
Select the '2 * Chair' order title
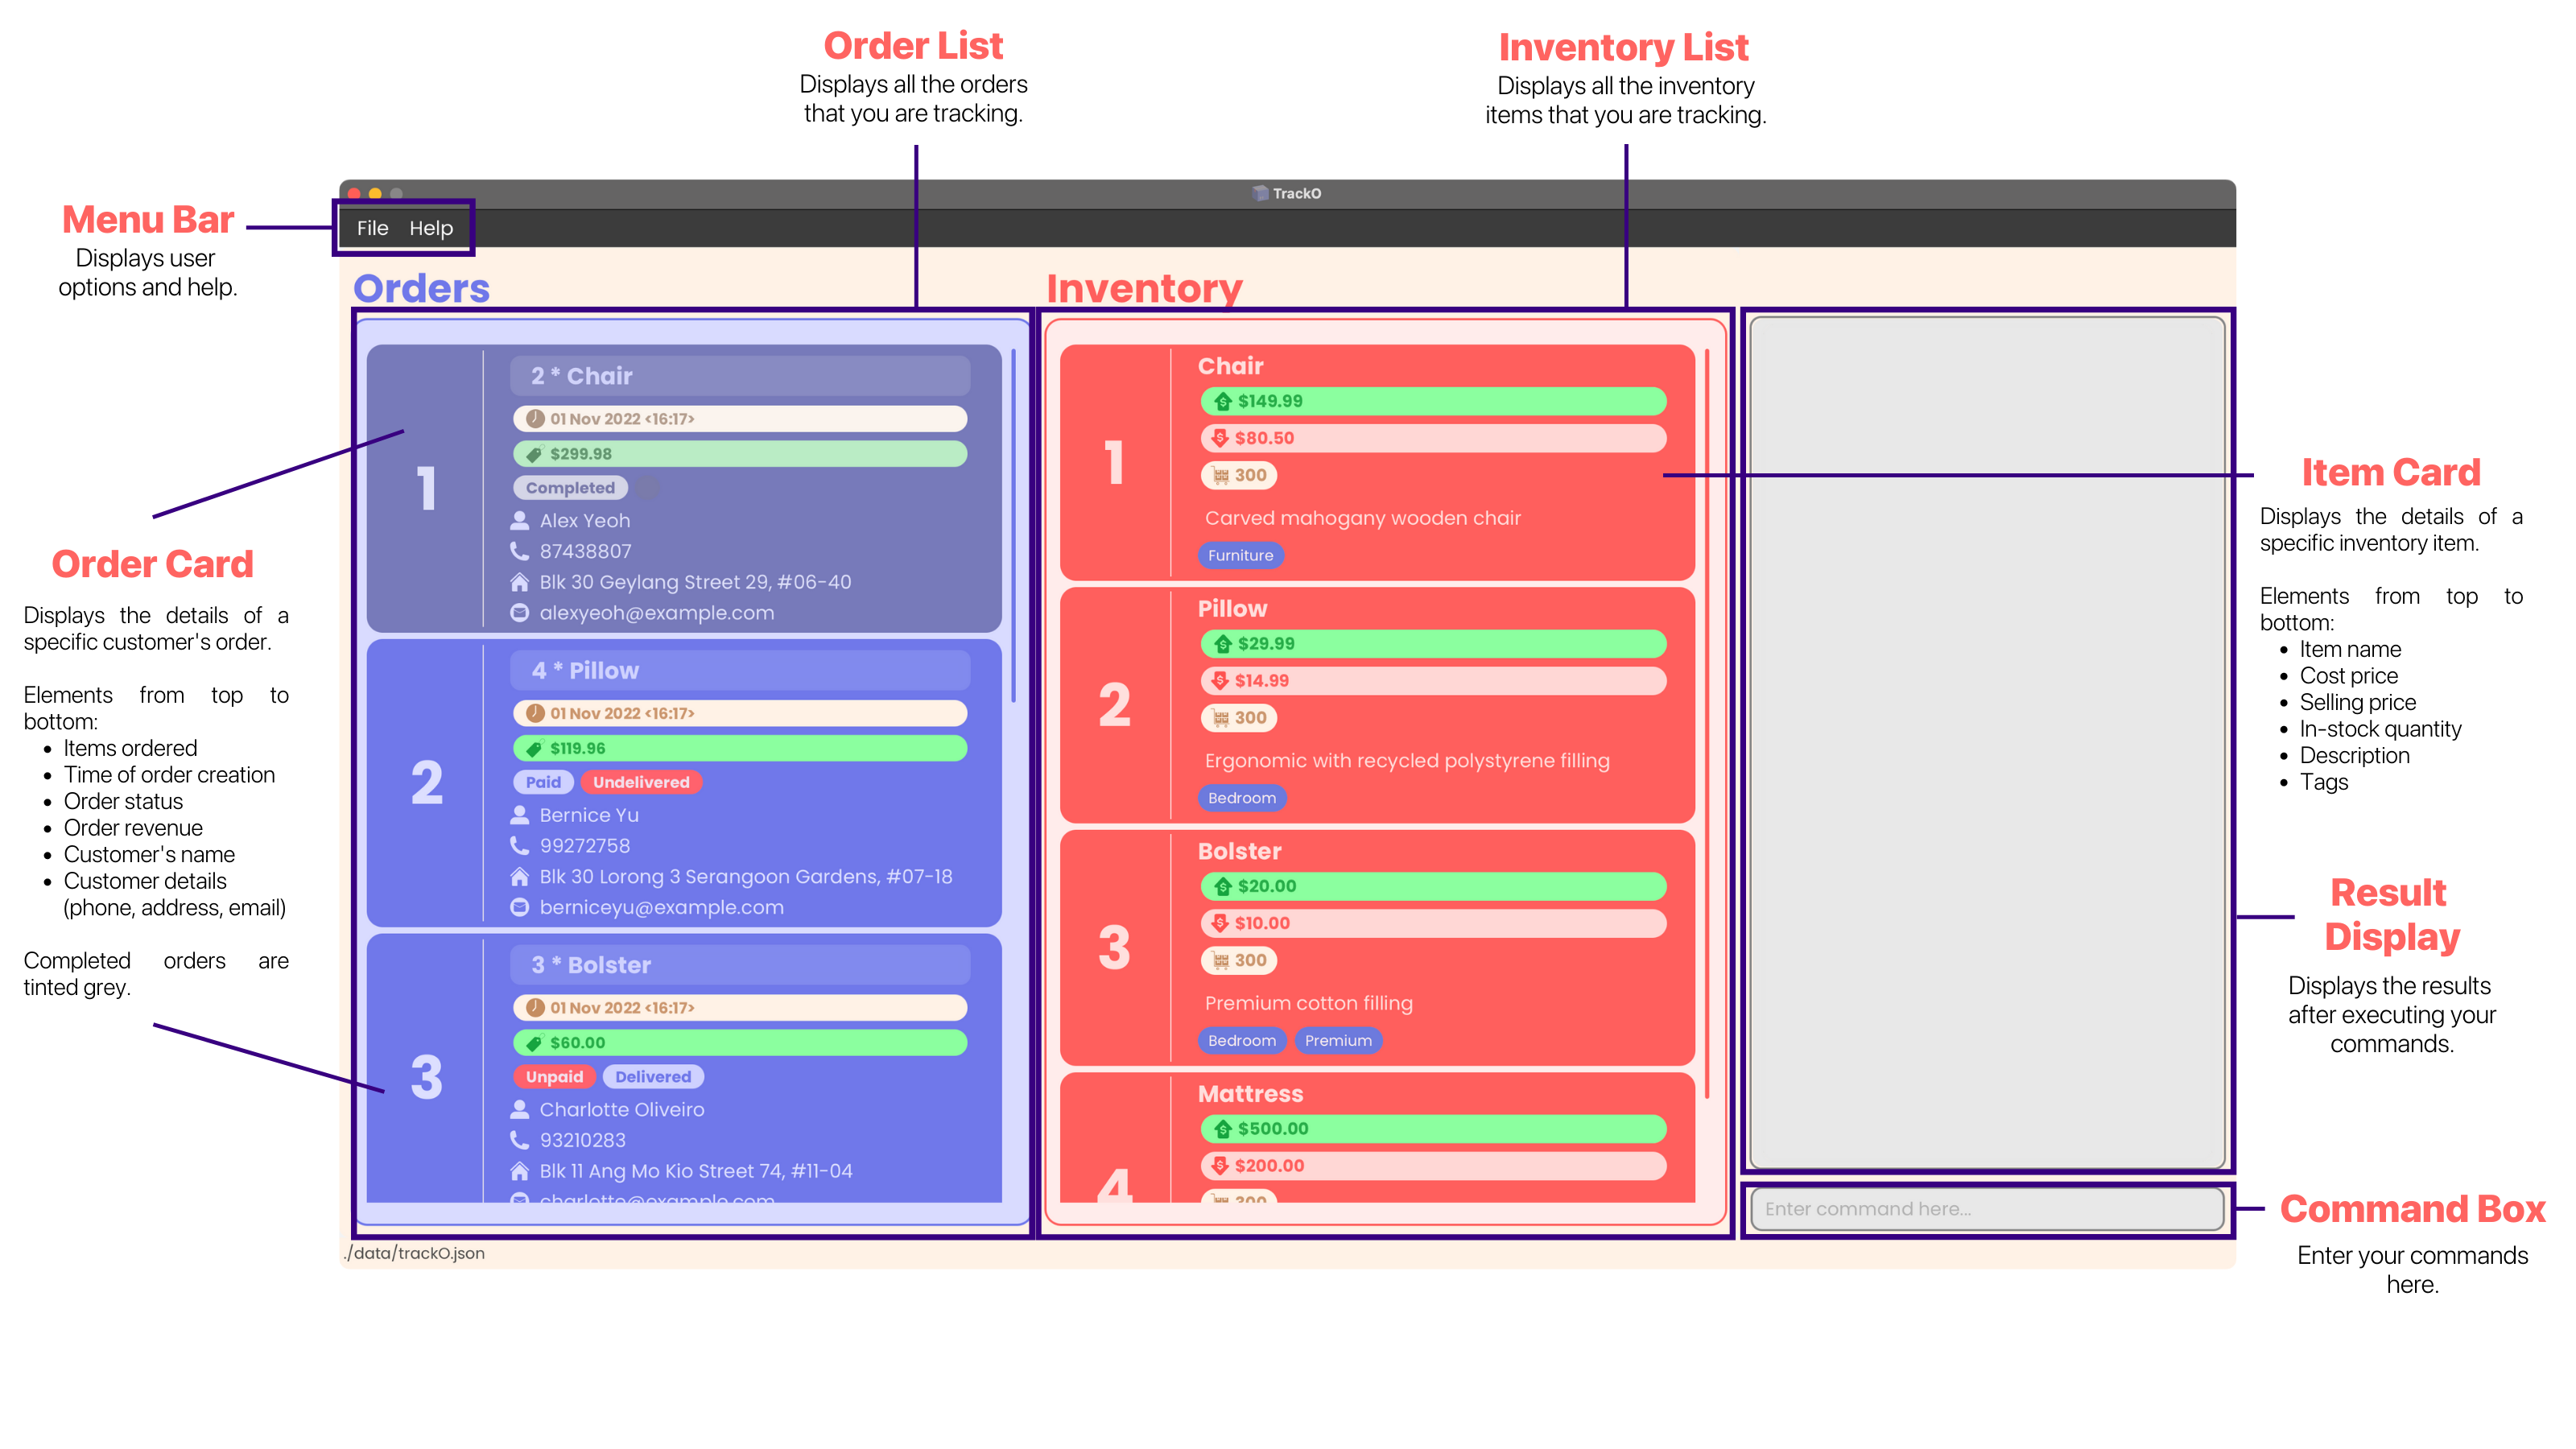pyautogui.click(x=581, y=376)
